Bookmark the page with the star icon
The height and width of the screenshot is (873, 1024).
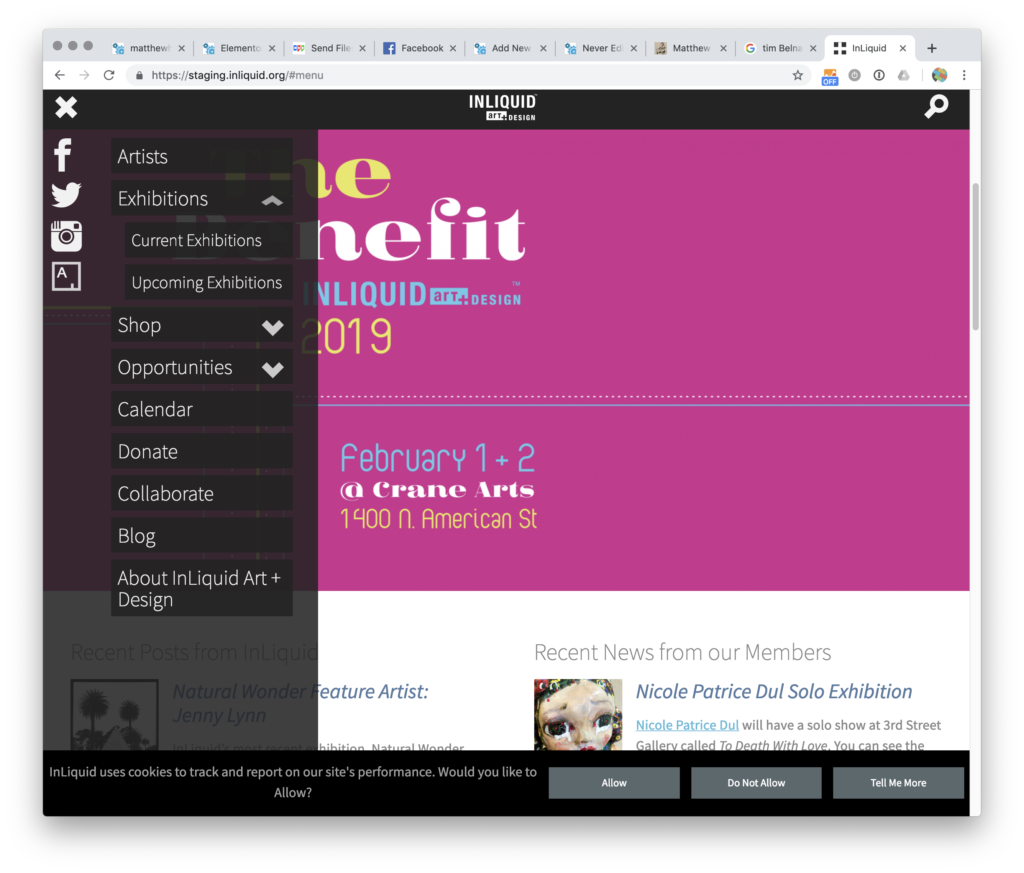pos(797,75)
